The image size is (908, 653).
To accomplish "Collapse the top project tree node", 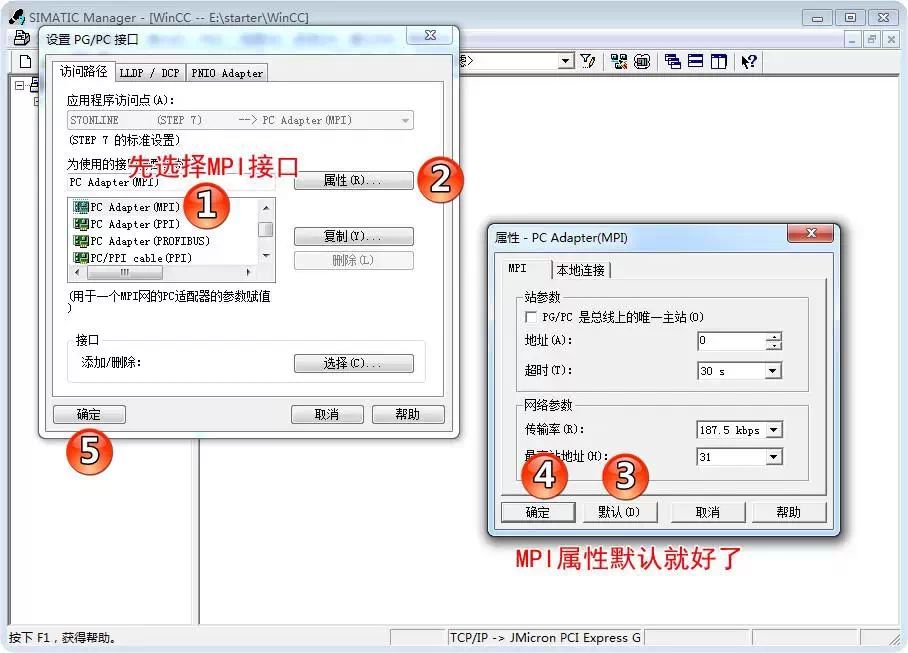I will (x=19, y=86).
